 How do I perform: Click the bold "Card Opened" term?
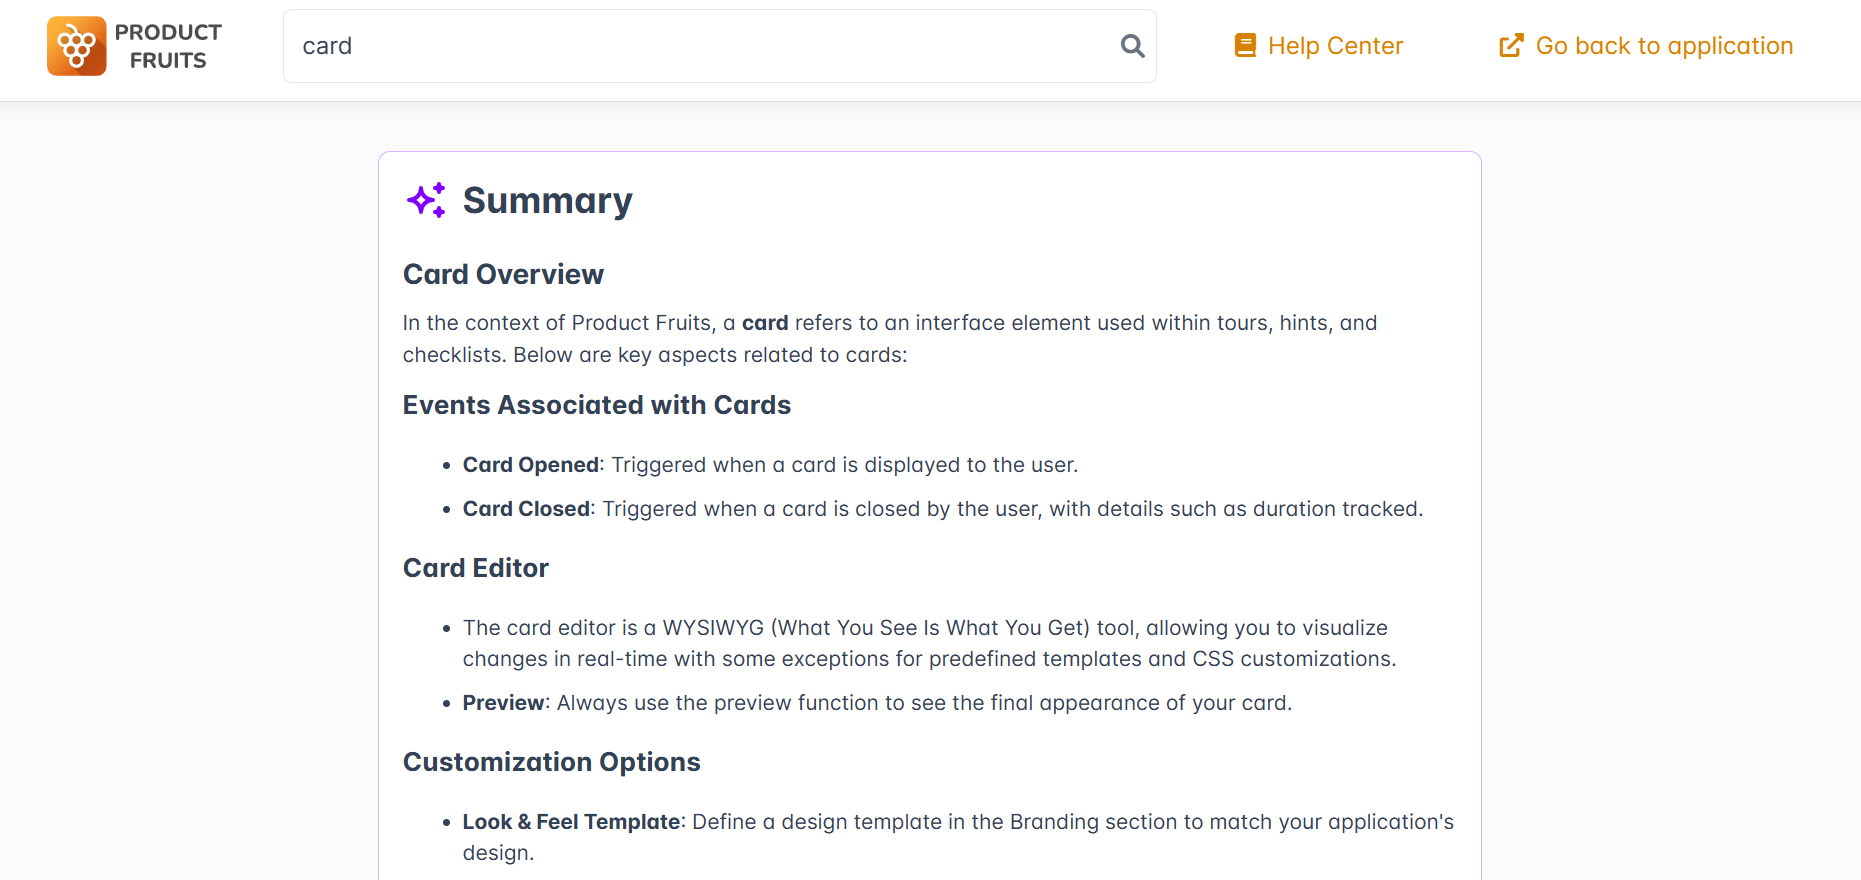(x=530, y=465)
